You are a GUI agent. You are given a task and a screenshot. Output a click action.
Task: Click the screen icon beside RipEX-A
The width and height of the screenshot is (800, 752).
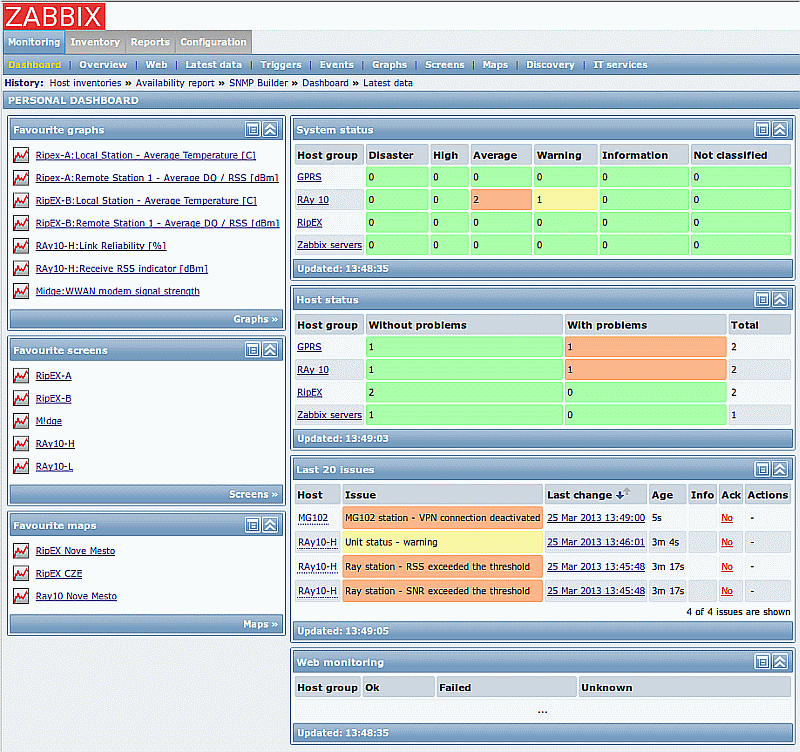click(x=21, y=375)
